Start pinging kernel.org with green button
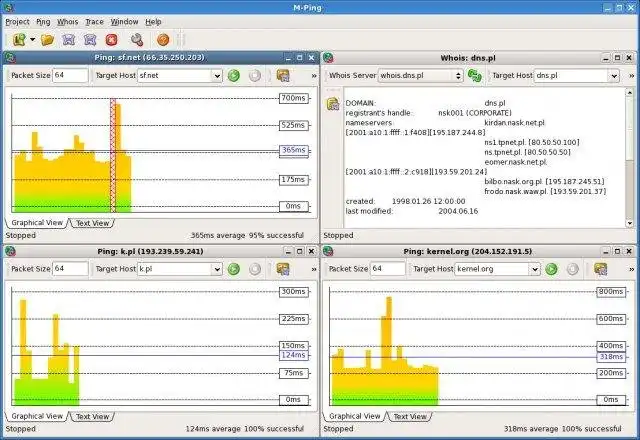Screen dimensions: 640x440 (x=551, y=269)
